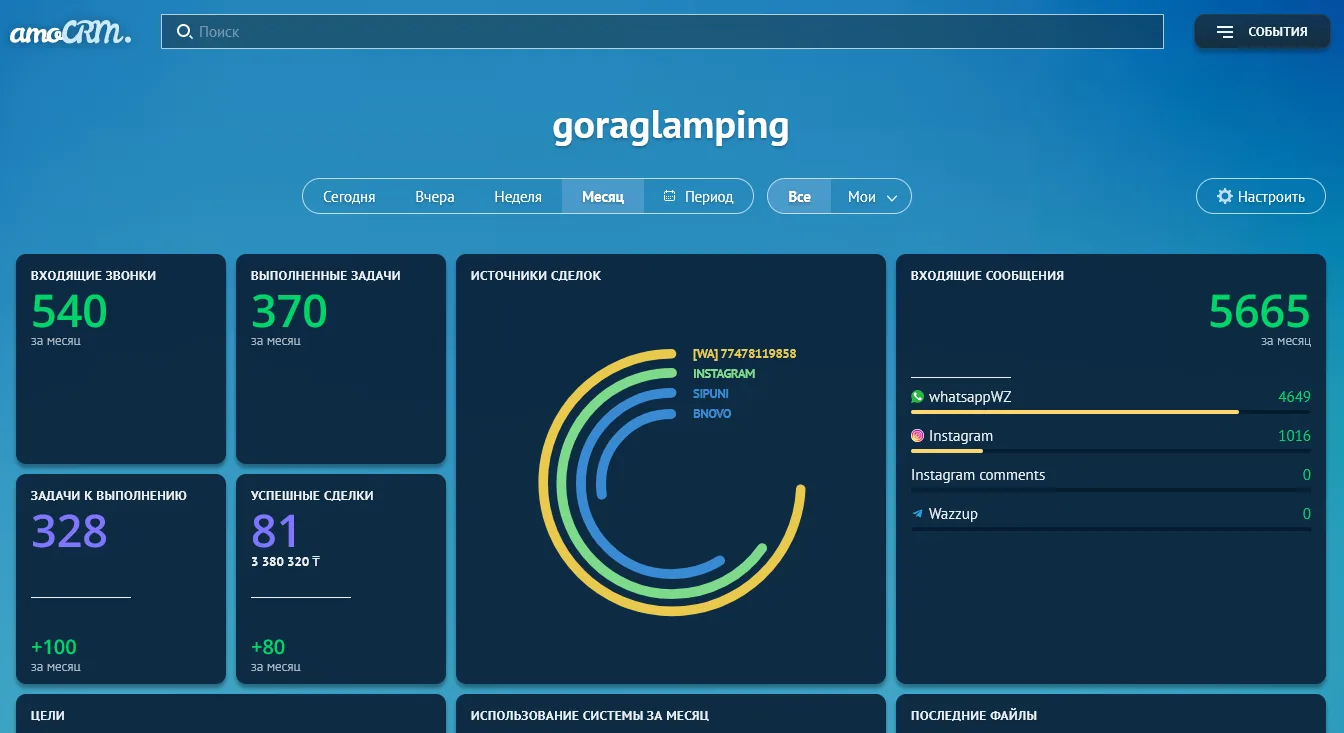Toggle the Все users filter
Viewport: 1344px width, 733px height.
pyautogui.click(x=799, y=197)
